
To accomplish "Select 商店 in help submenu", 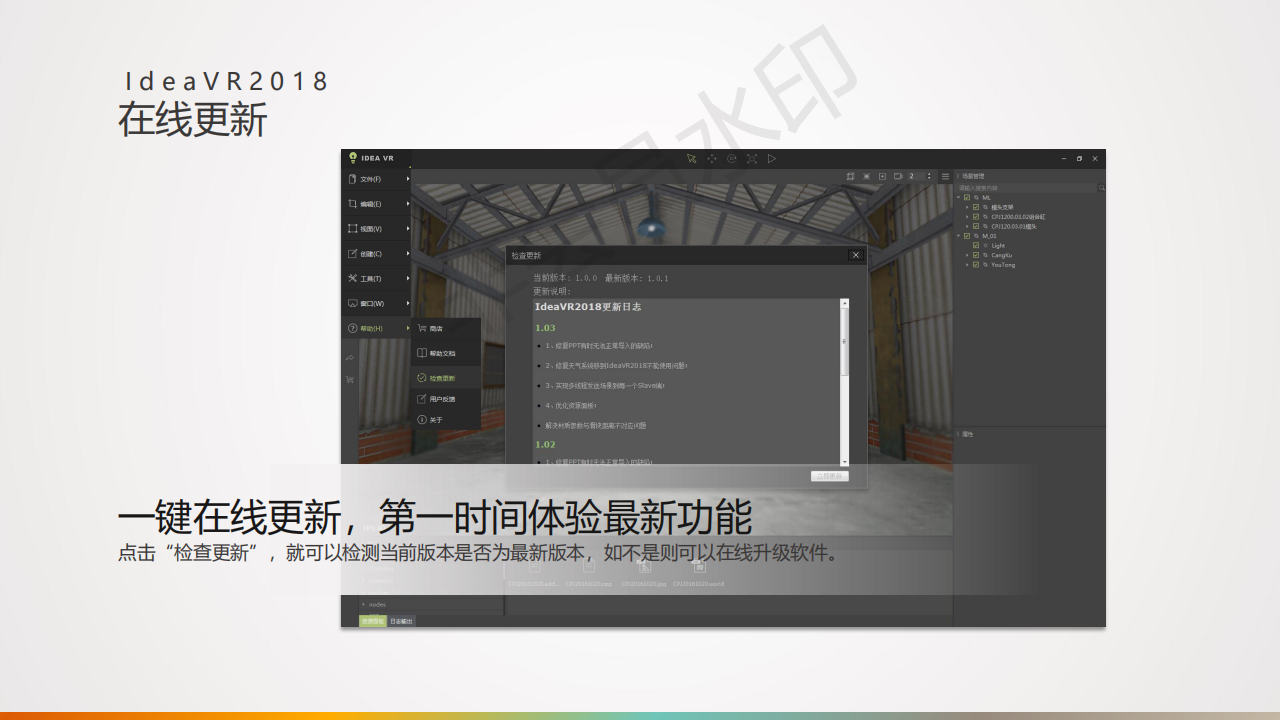I will (x=446, y=329).
